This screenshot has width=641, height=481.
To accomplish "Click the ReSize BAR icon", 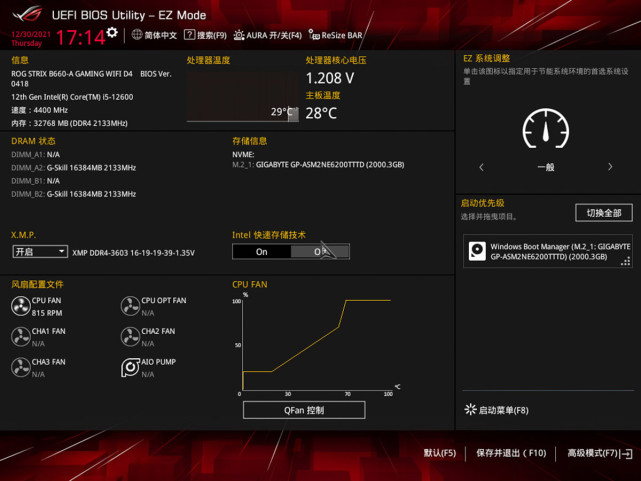I will 314,35.
